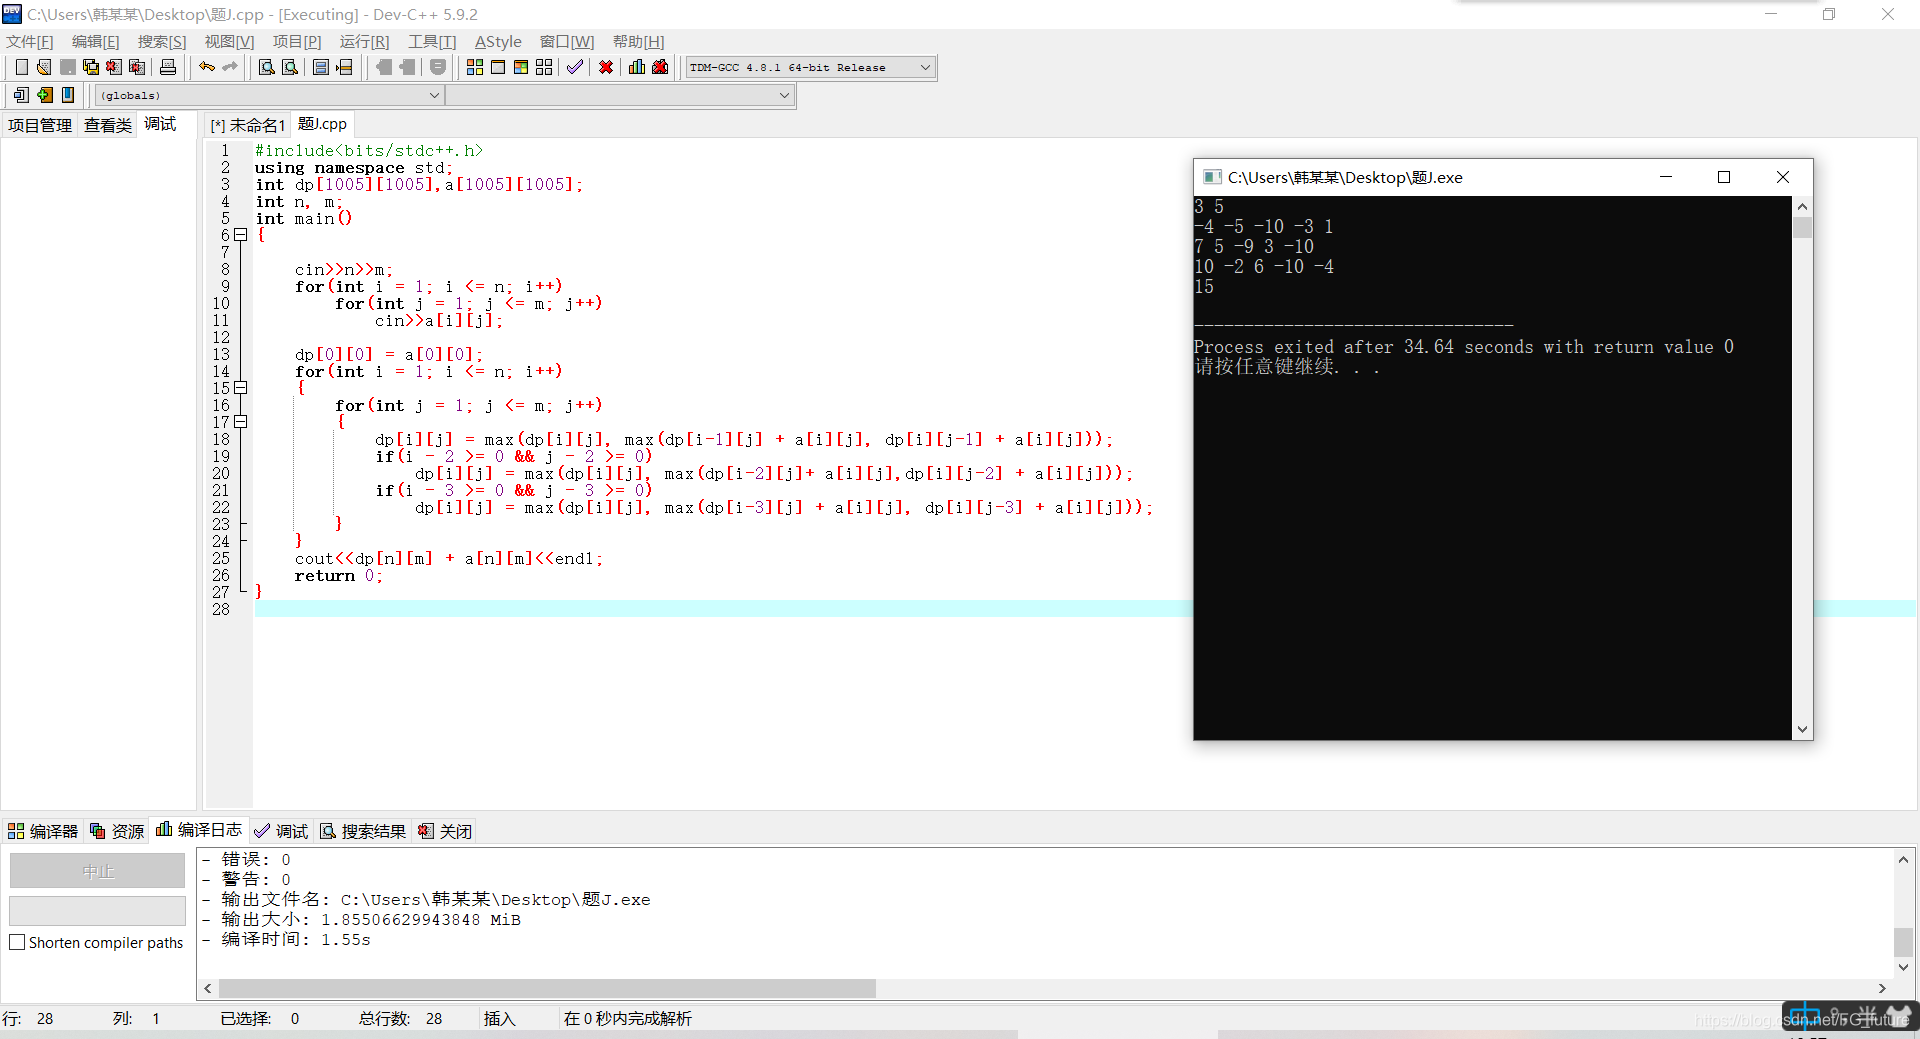Viewport: 1920px width, 1039px height.
Task: Open the Replace dialog from toolbar
Action: click(x=290, y=67)
